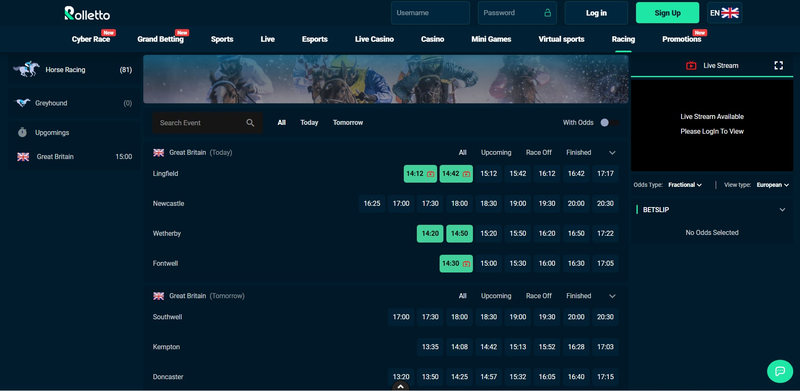Show Upcoming races in Today section
800x391 pixels.
pos(496,153)
